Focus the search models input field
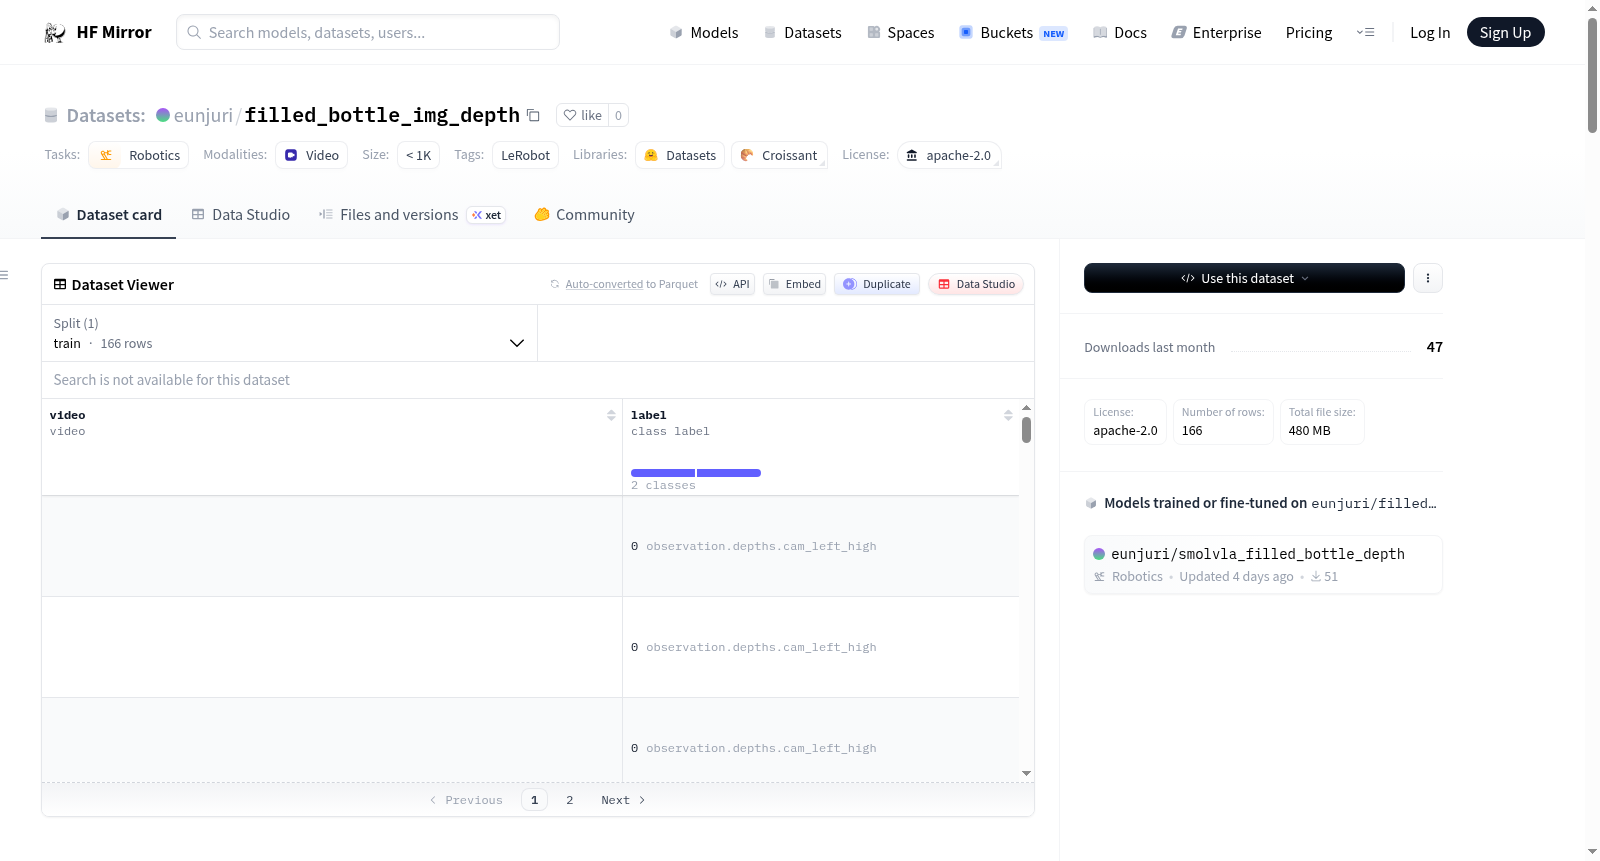The height and width of the screenshot is (861, 1600). (368, 32)
